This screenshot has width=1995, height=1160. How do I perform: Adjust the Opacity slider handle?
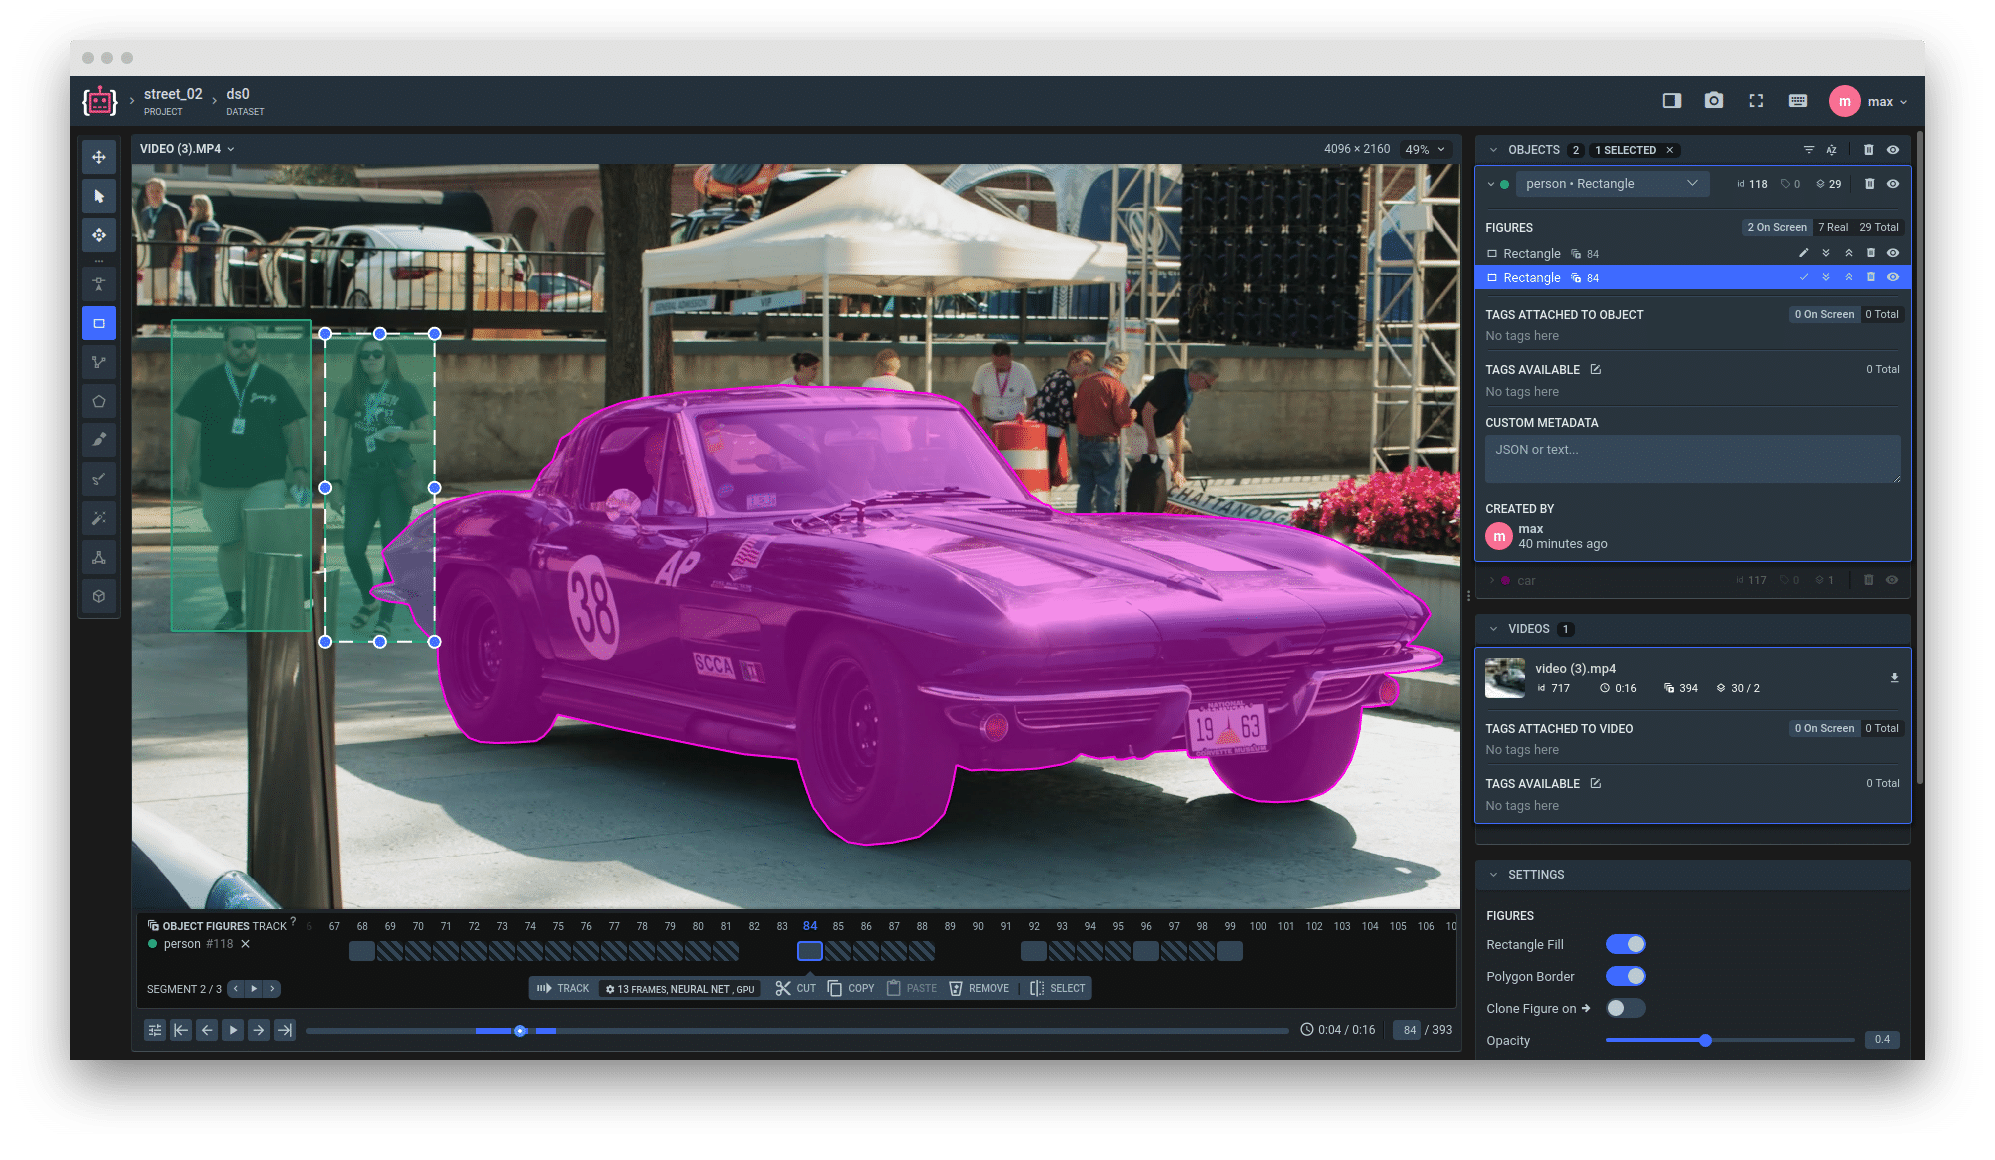point(1705,1040)
